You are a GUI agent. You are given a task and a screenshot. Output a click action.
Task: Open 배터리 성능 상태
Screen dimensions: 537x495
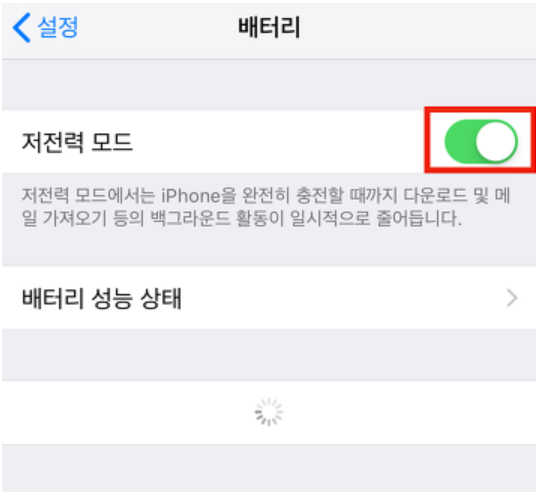click(x=269, y=298)
